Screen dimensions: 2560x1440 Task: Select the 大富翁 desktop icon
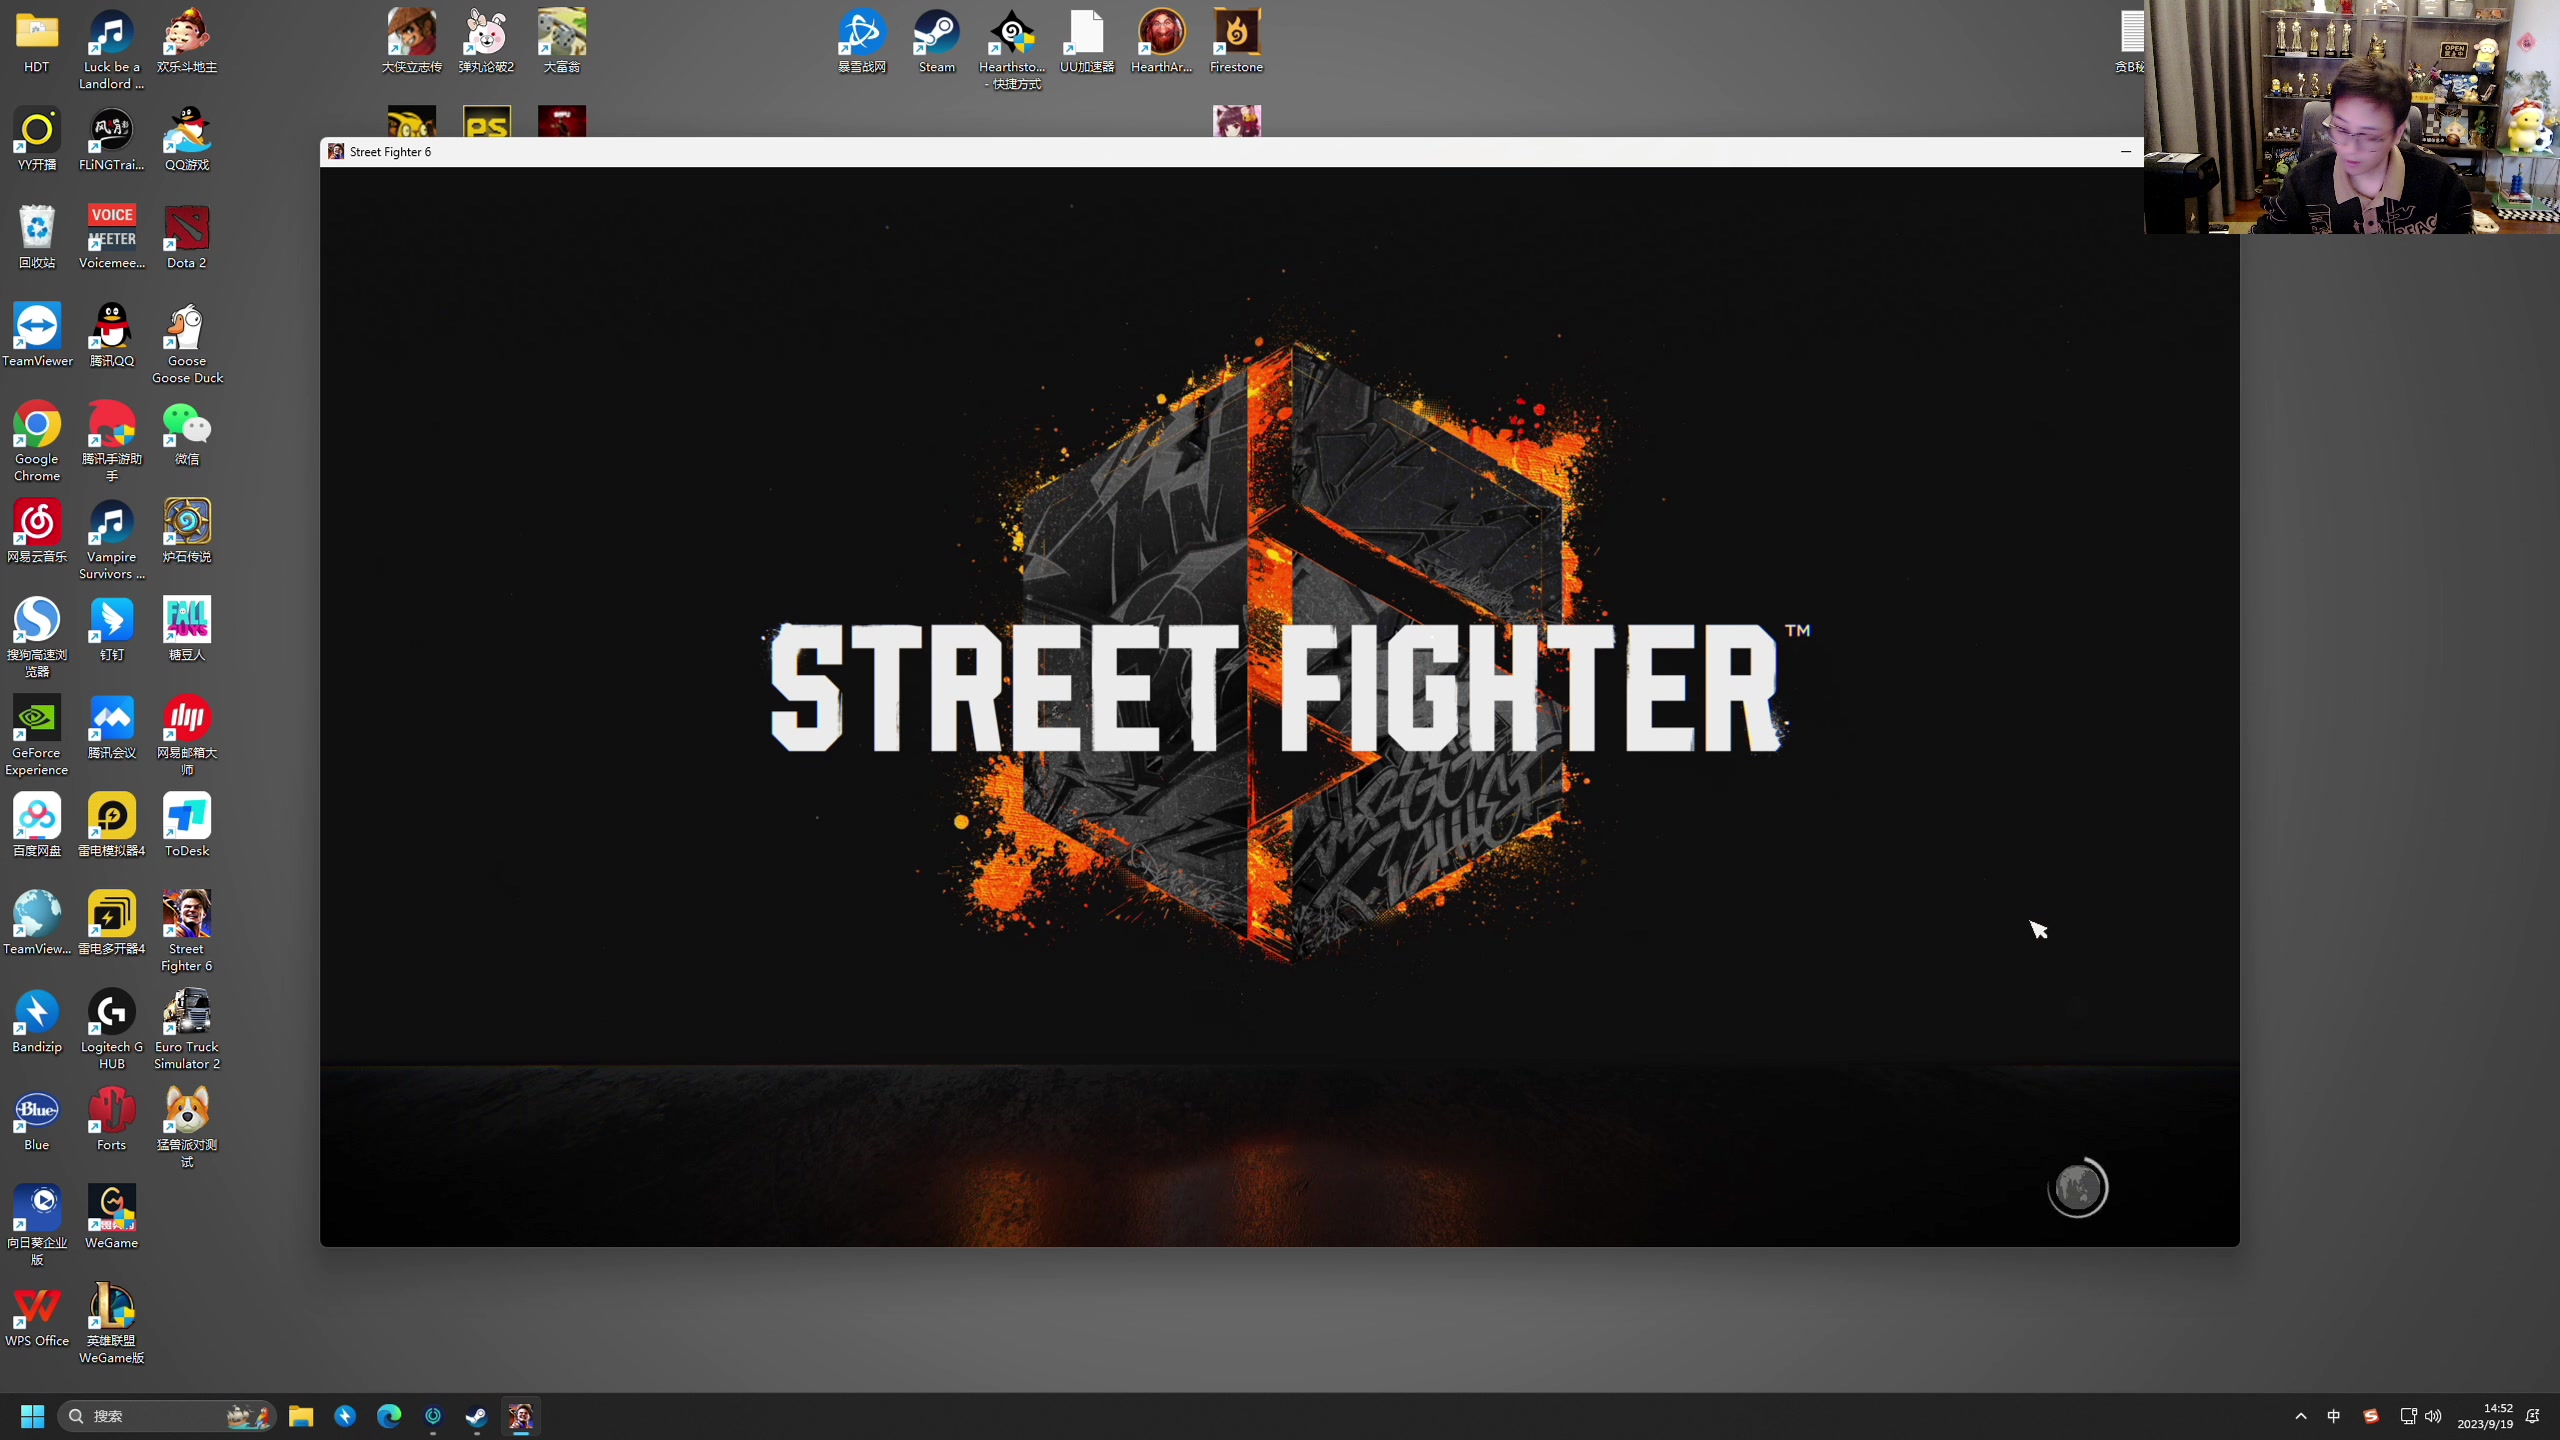point(562,42)
